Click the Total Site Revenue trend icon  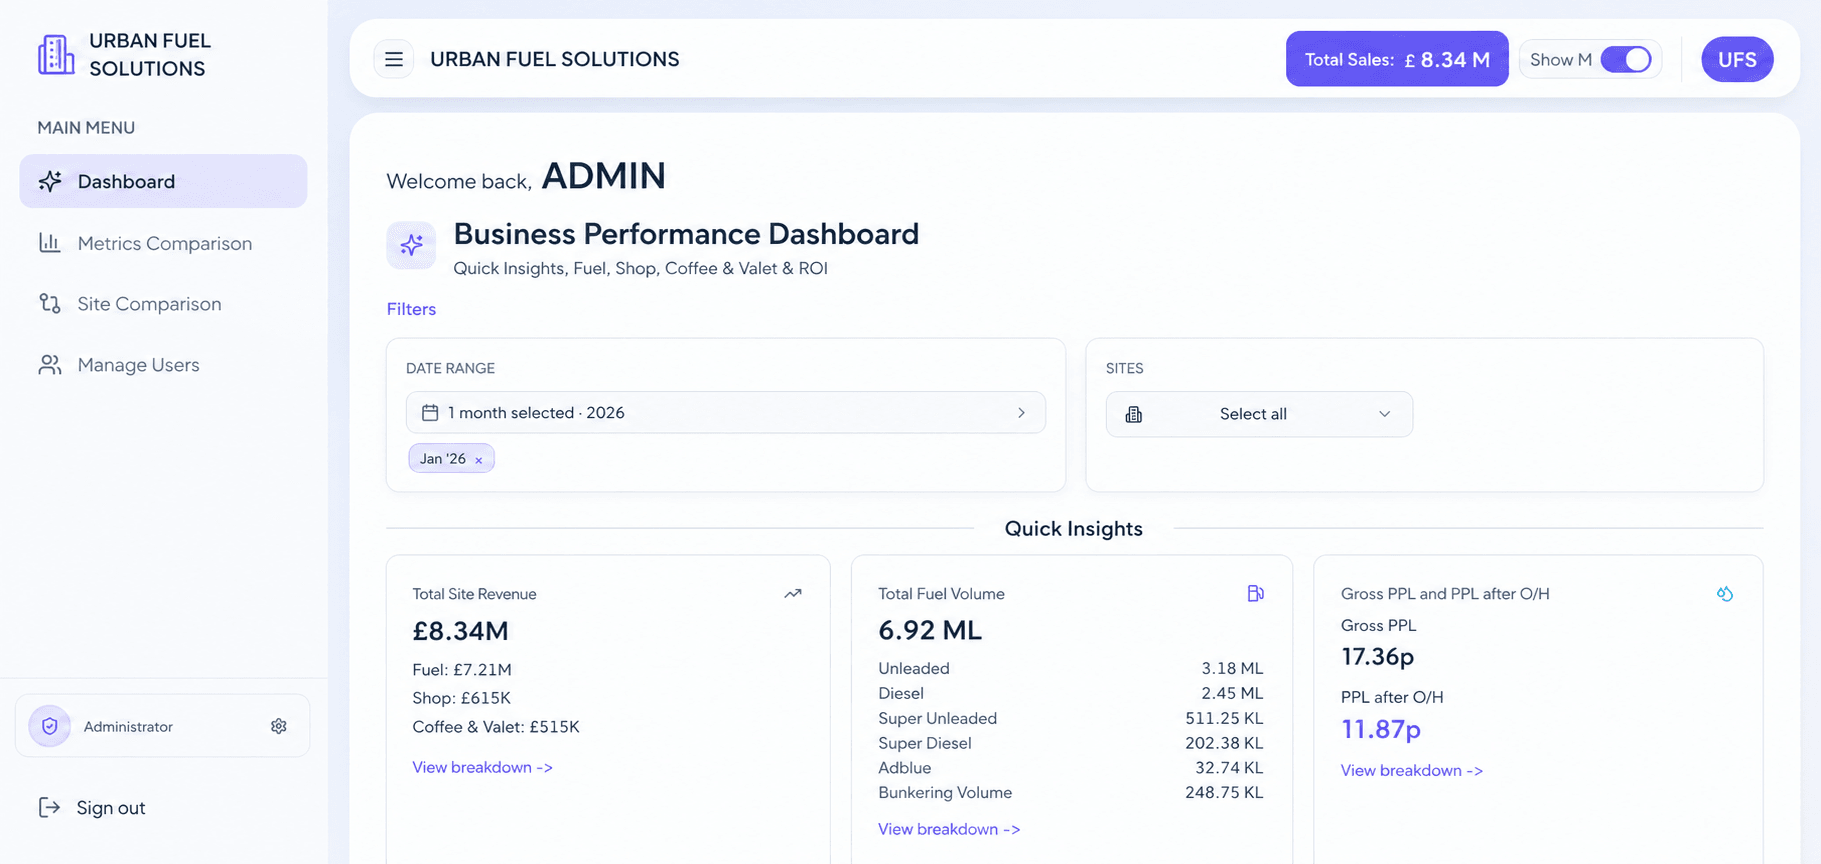(x=793, y=594)
